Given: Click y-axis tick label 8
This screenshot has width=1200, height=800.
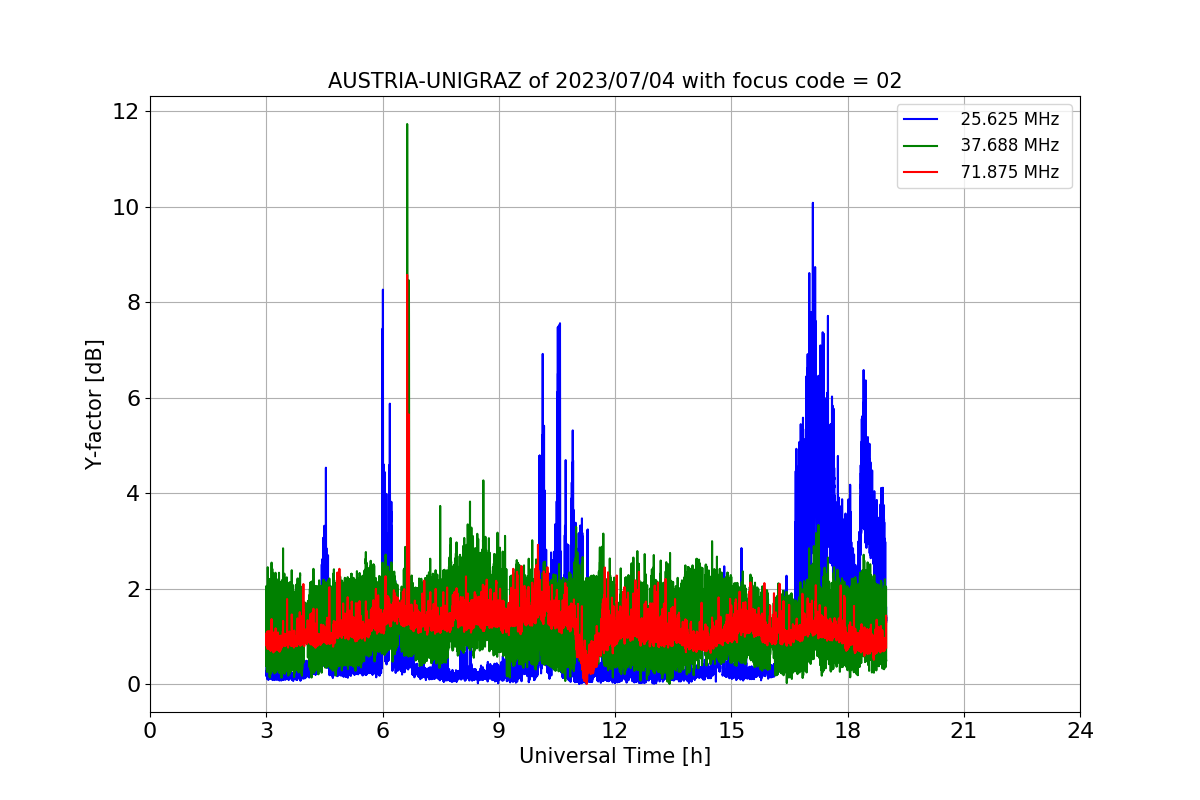Looking at the screenshot, I should coord(131,302).
